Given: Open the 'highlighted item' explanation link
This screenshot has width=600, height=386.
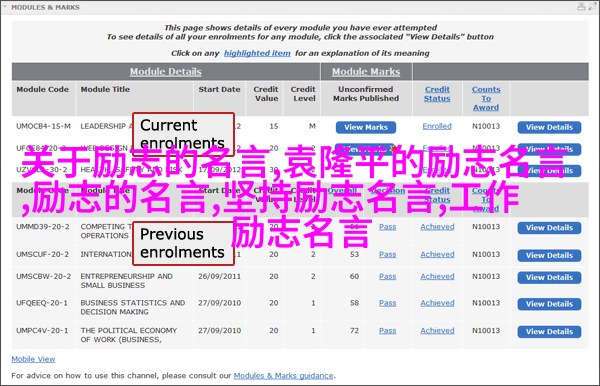Looking at the screenshot, I should tap(257, 53).
